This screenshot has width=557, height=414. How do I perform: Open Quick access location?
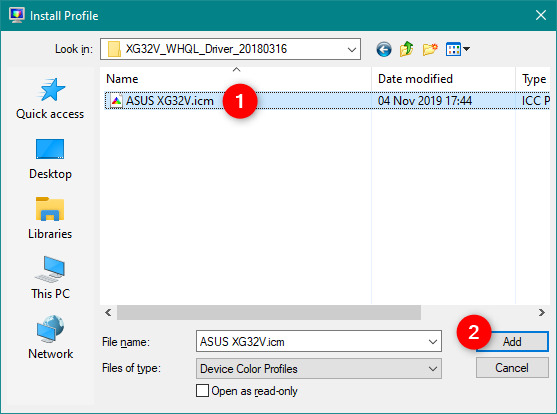click(50, 99)
